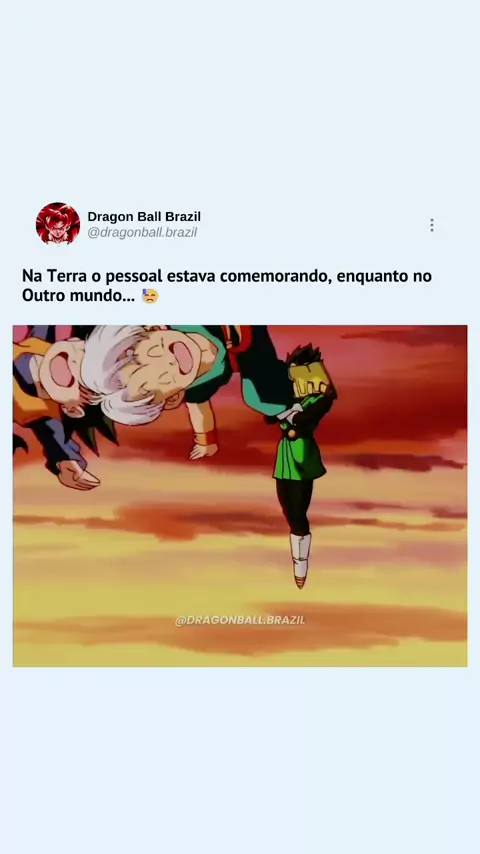480x854 pixels.
Task: Click the "Outro mundo..." caption text
Action: tap(78, 296)
